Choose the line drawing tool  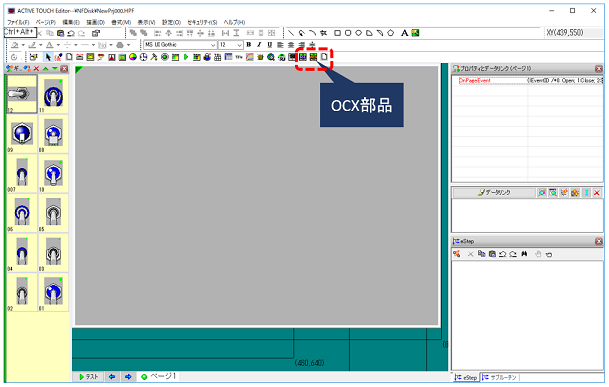291,33
